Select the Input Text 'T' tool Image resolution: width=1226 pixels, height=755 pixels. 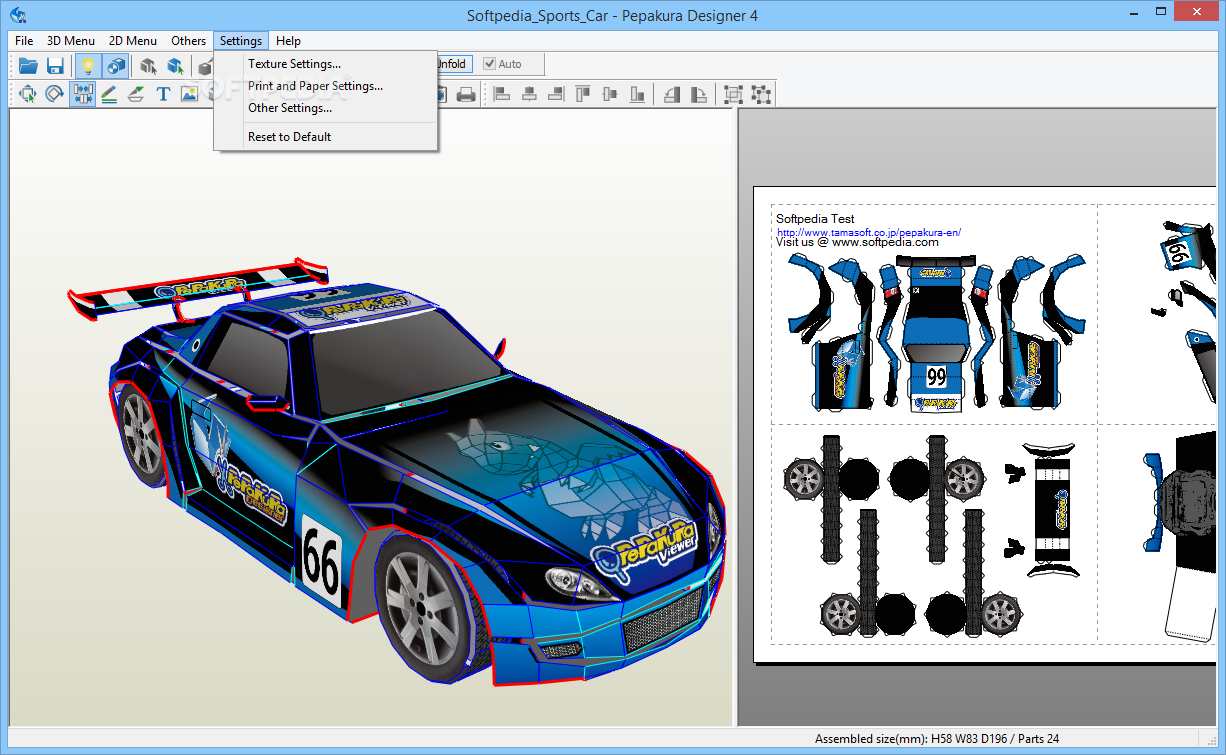point(163,94)
